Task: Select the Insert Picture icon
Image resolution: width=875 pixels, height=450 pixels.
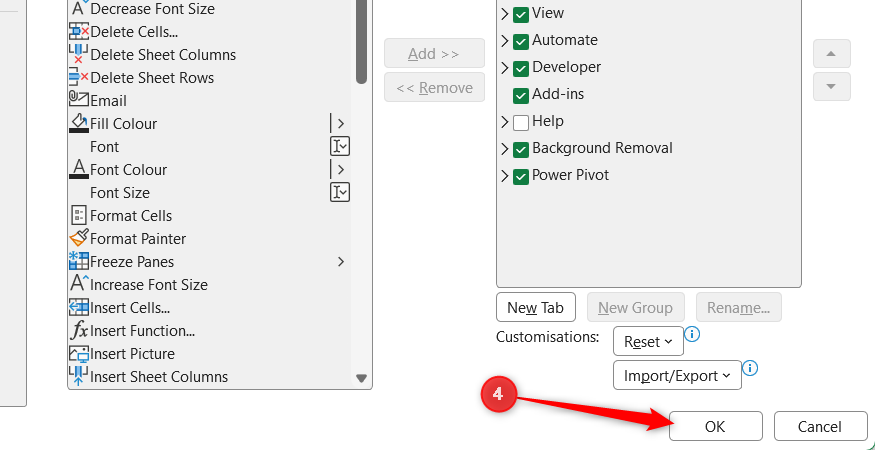Action: (x=79, y=353)
